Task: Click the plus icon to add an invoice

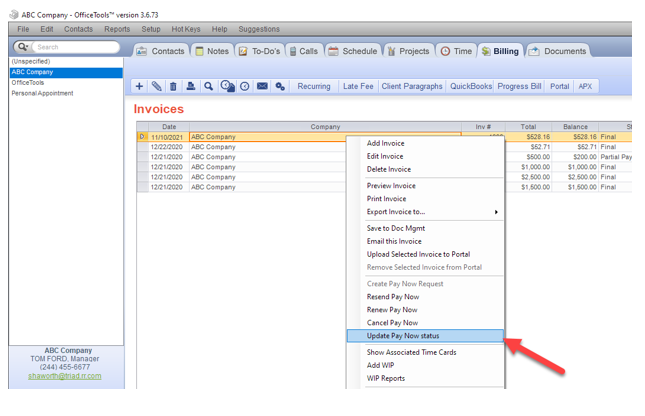Action: [139, 86]
